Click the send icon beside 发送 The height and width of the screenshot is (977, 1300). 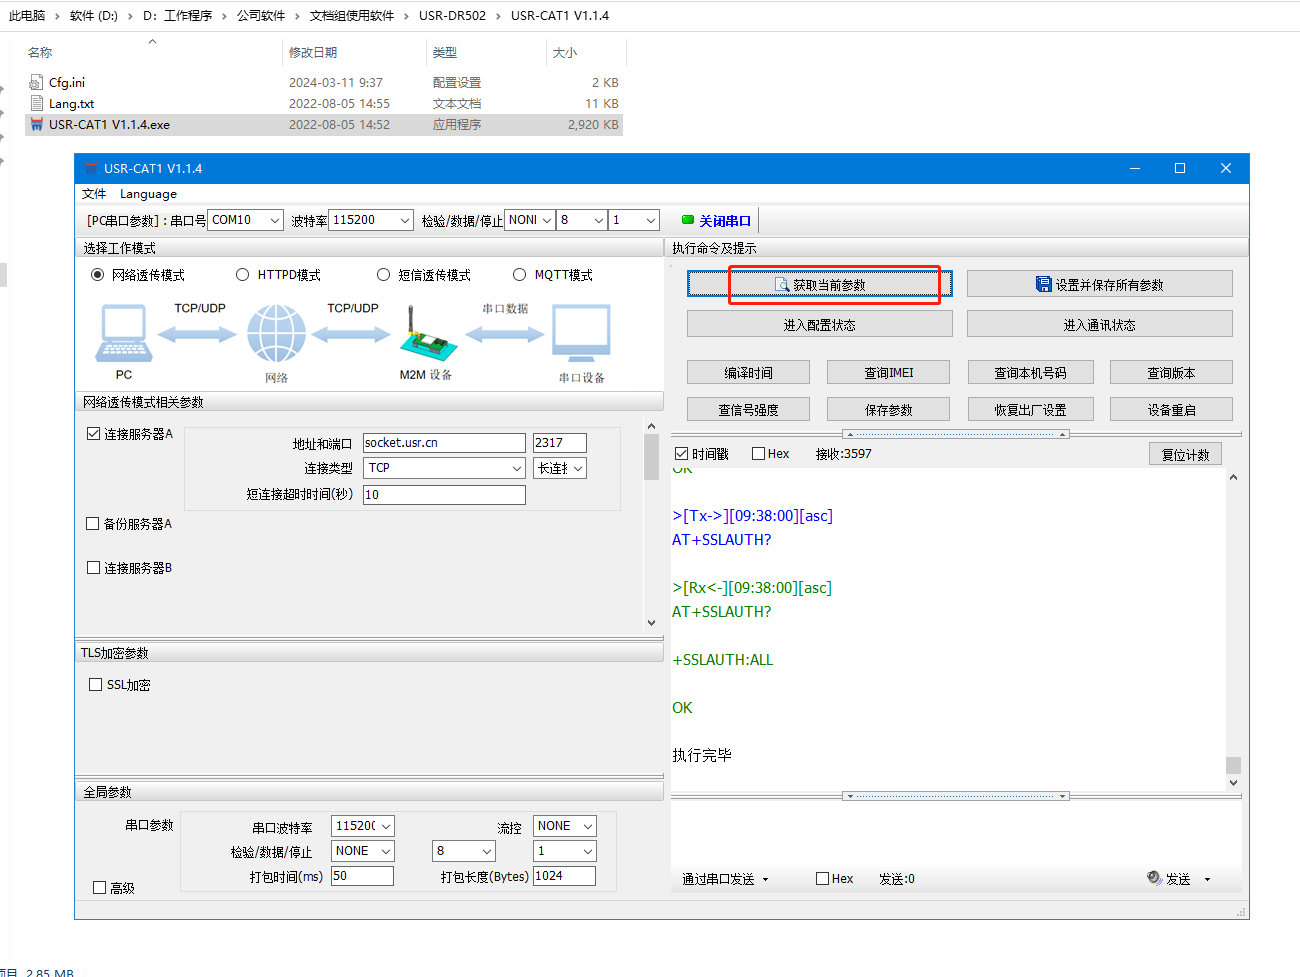pos(1154,878)
